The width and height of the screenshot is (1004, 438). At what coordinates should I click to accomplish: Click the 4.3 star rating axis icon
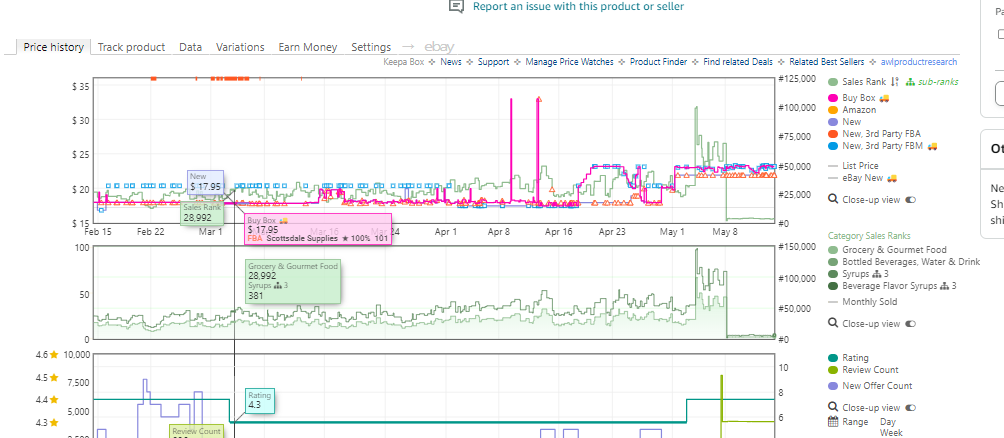[x=54, y=423]
